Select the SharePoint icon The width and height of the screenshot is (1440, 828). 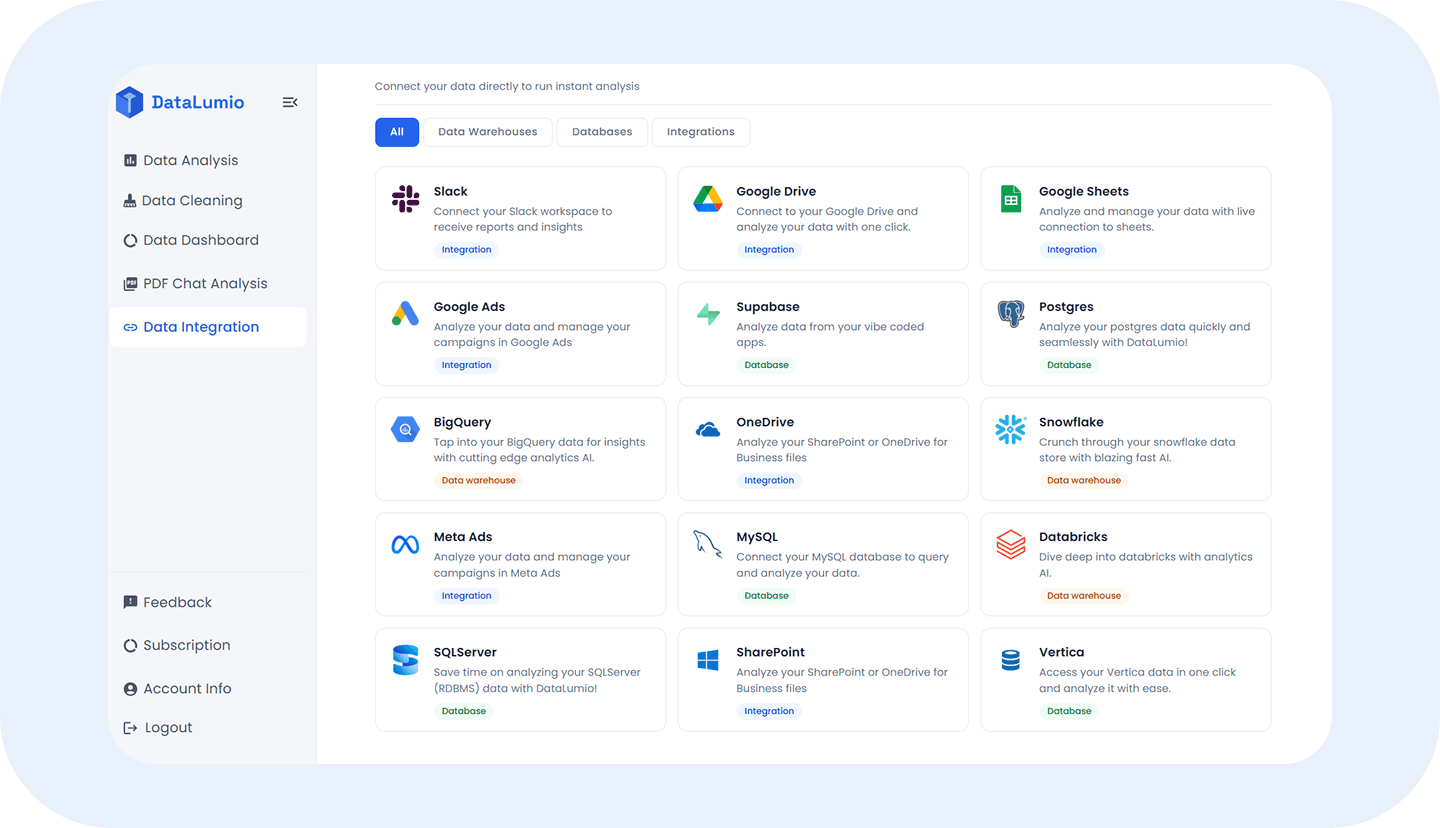[x=707, y=658]
